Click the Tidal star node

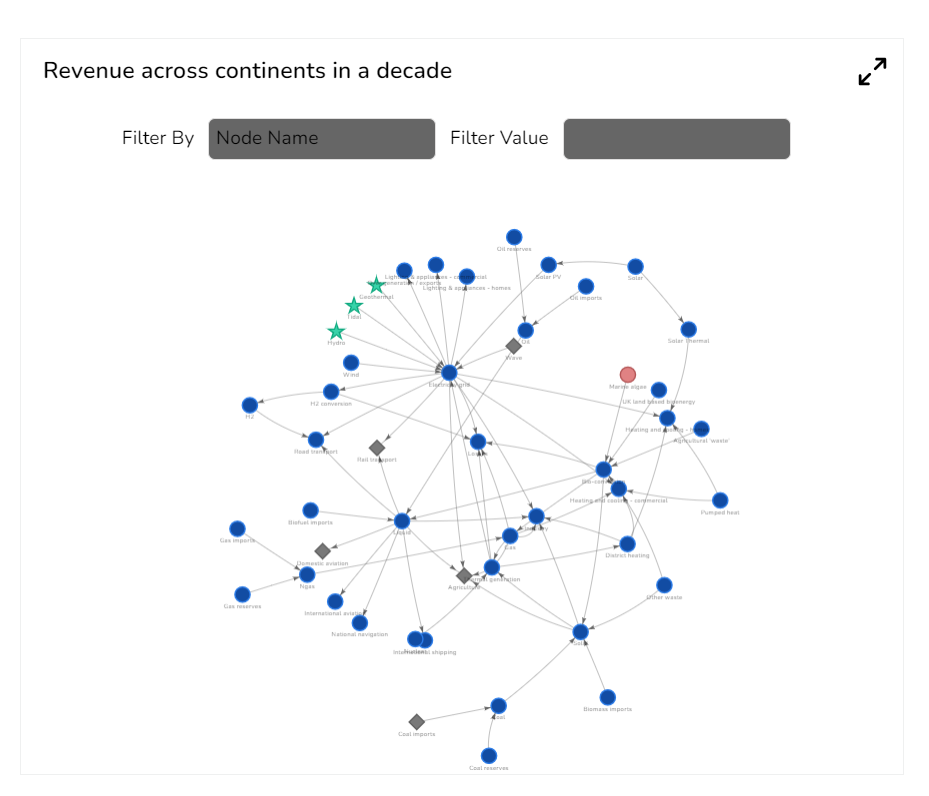(x=354, y=305)
